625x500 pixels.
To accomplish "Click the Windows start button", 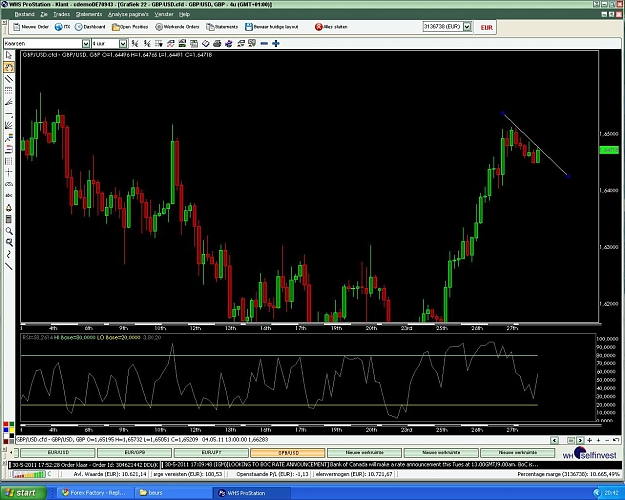I will 23,493.
